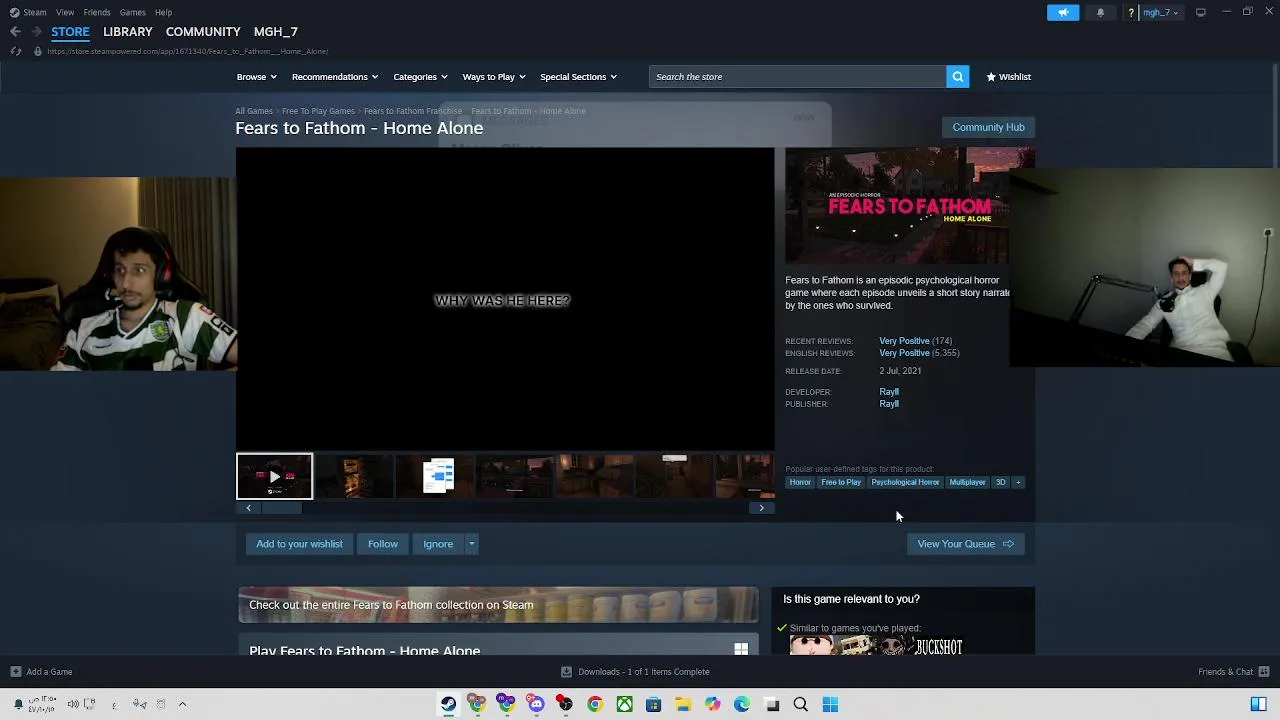Open Friends & Chat icon
This screenshot has width=1280, height=720.
pos(1264,672)
